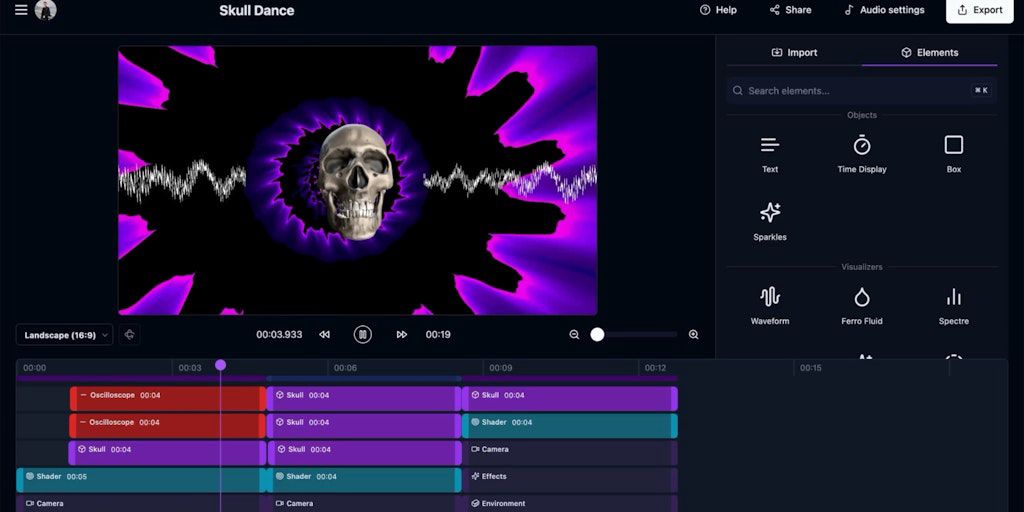Viewport: 1024px width, 512px height.
Task: Select the Waveform visualizer
Action: [769, 305]
